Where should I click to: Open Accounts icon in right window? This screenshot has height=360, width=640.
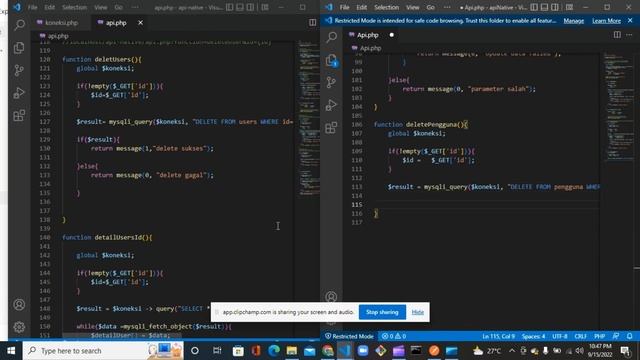coord(331,297)
